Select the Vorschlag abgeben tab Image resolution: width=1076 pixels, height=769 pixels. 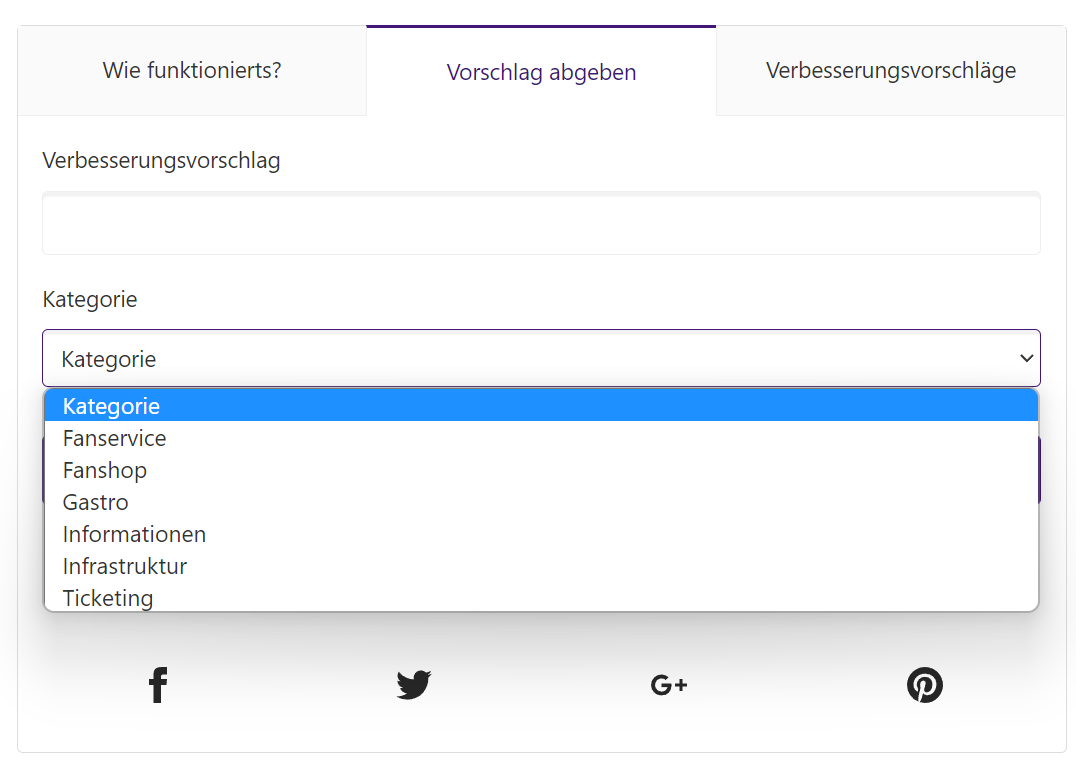[x=541, y=71]
